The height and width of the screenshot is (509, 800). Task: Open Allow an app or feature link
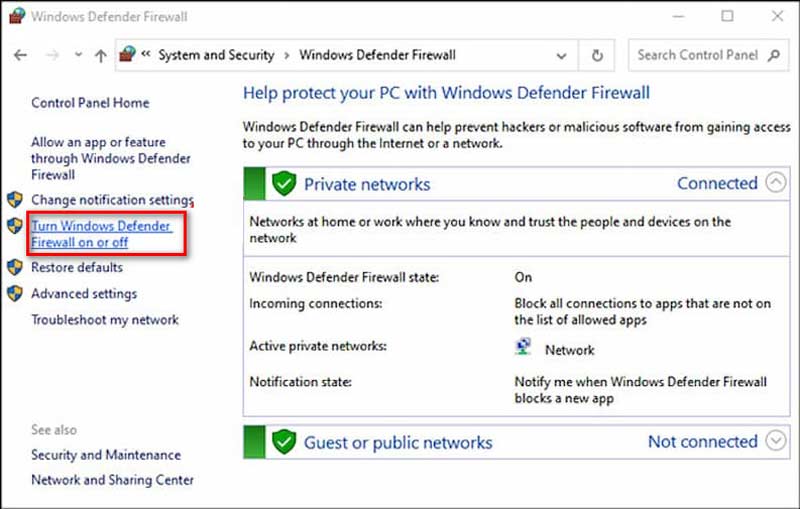111,158
